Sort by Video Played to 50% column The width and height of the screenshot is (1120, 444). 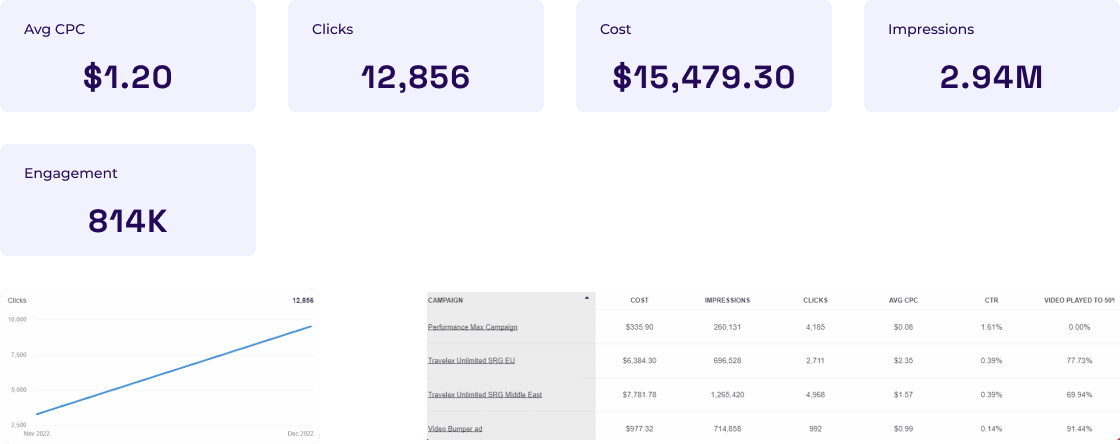tap(1079, 301)
